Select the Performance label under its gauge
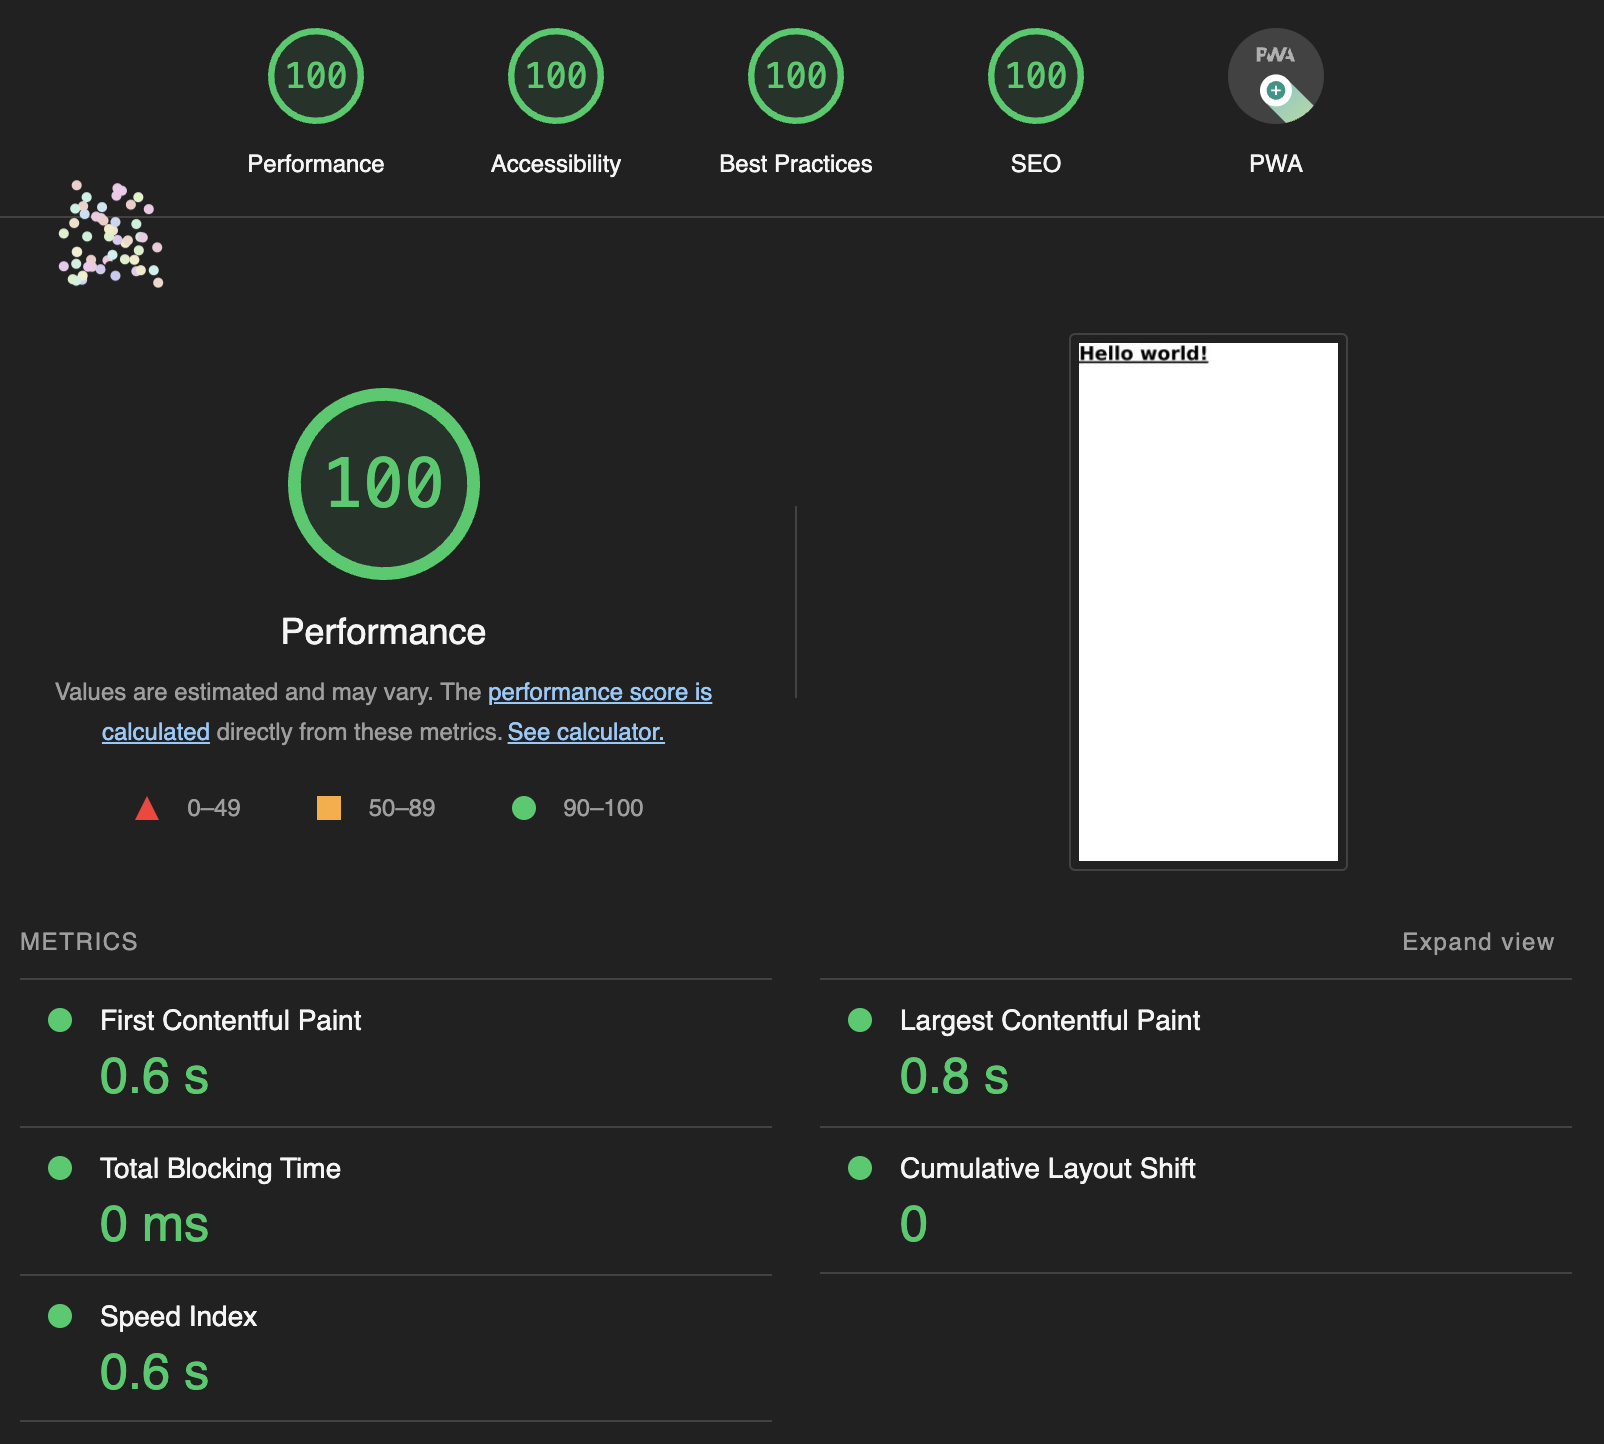Screen dimensions: 1604x1444 (x=383, y=631)
